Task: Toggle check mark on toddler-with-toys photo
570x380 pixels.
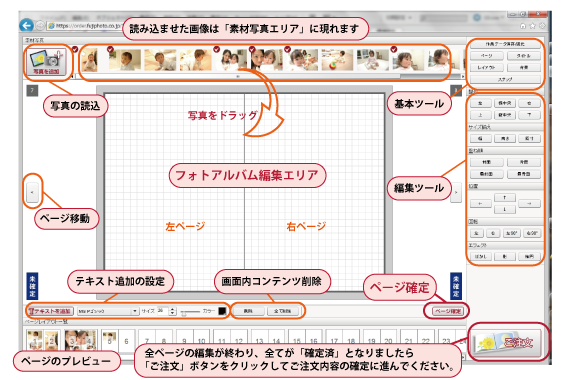Action: (x=288, y=49)
